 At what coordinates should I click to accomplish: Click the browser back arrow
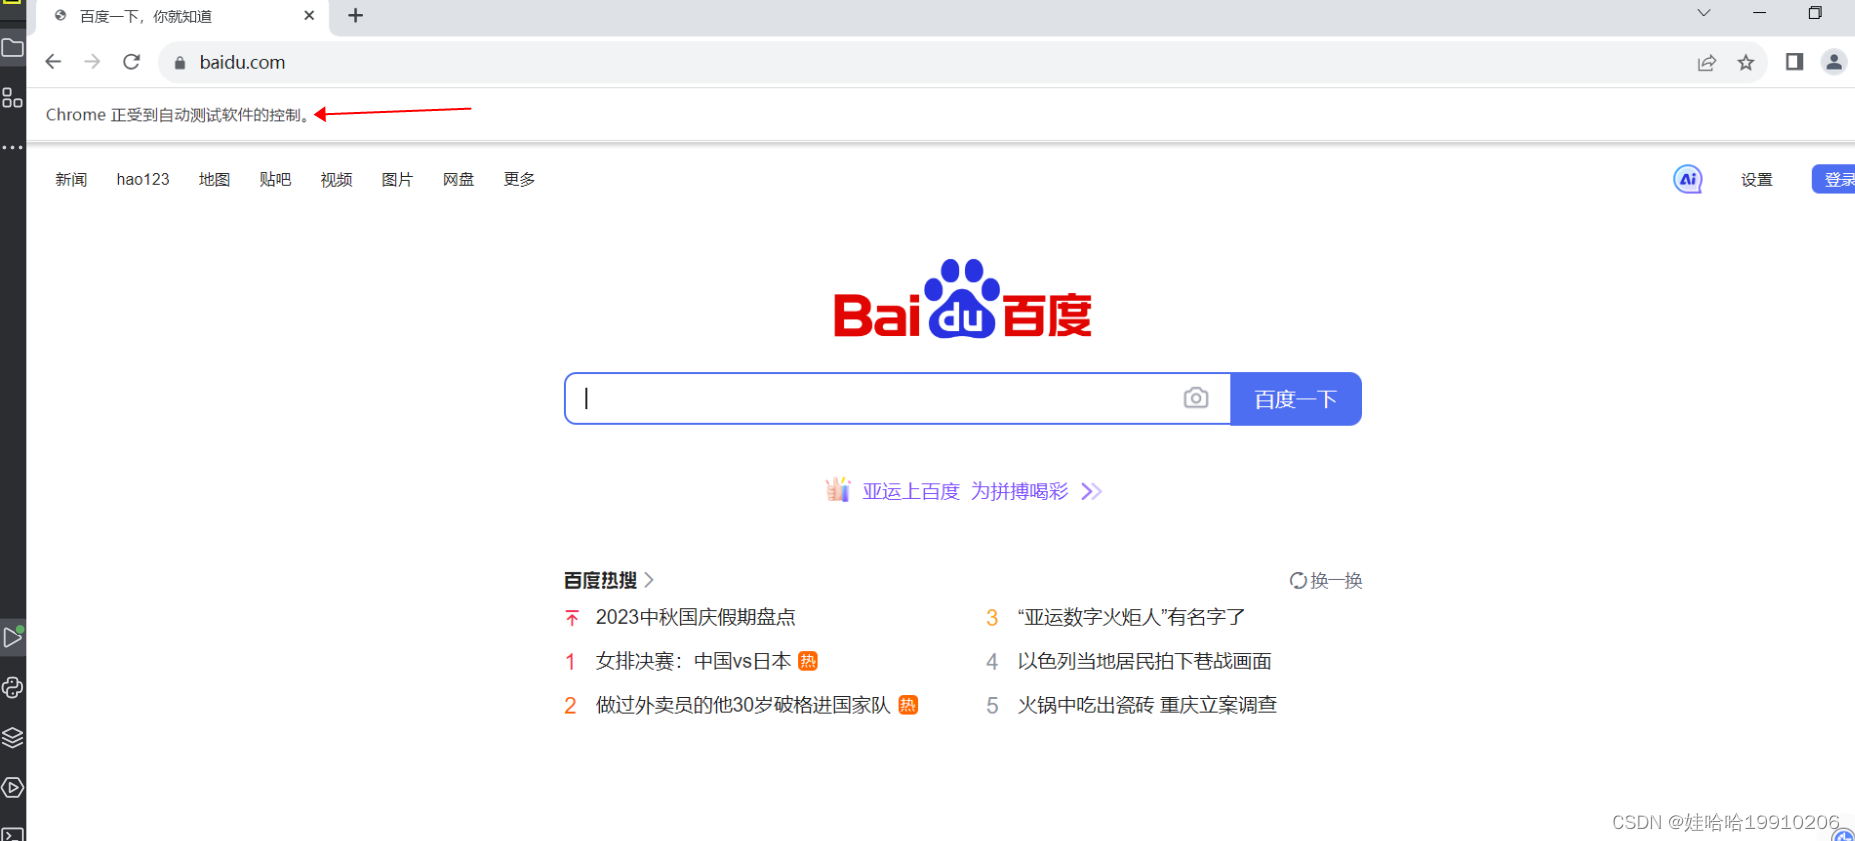tap(53, 62)
